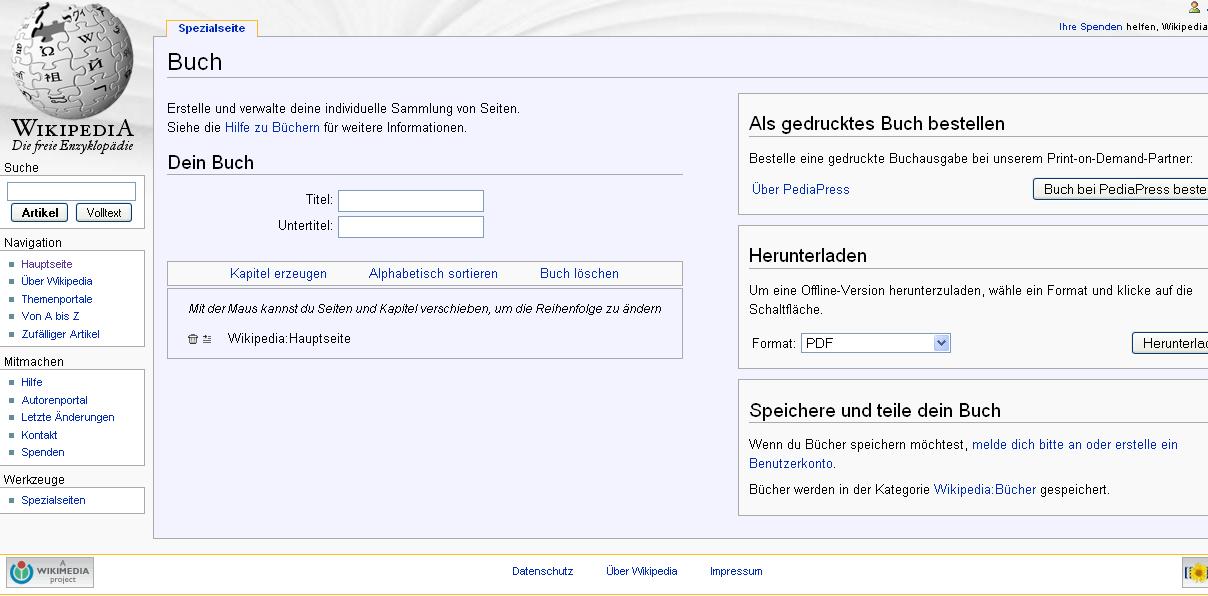The image size is (1208, 596).
Task: Open the Format dropdown showing PDF
Action: click(875, 343)
